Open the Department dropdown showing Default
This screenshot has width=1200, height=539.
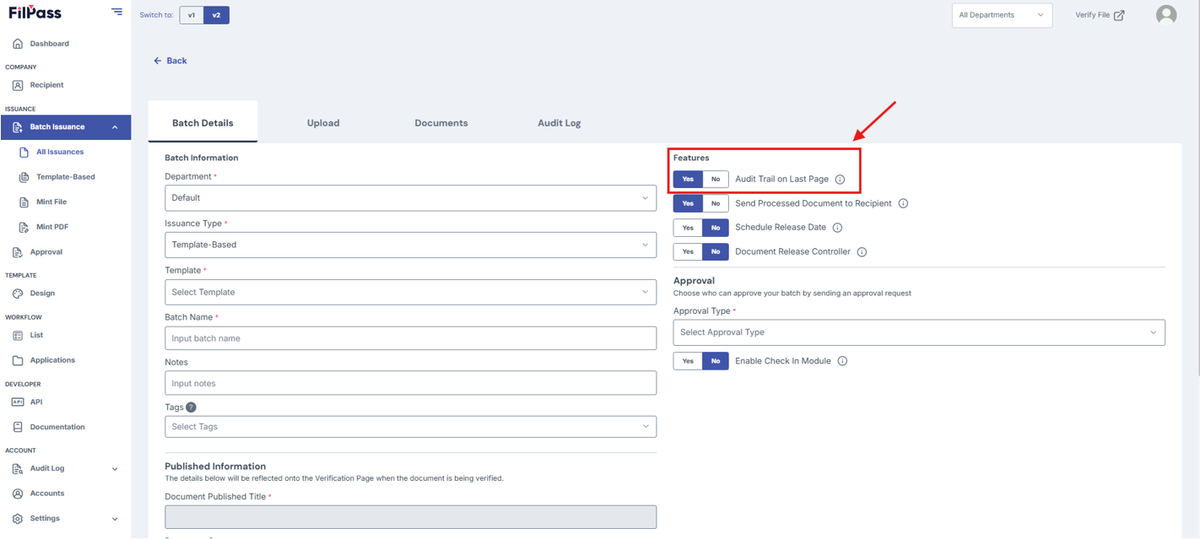[410, 198]
